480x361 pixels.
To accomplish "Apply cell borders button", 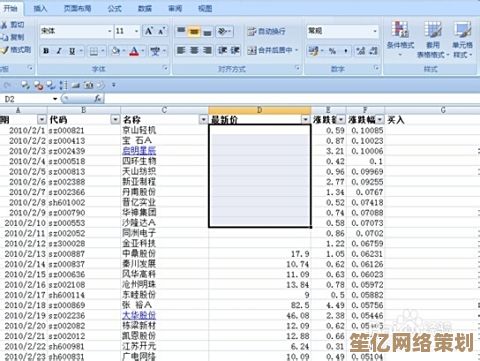I will click(x=94, y=51).
